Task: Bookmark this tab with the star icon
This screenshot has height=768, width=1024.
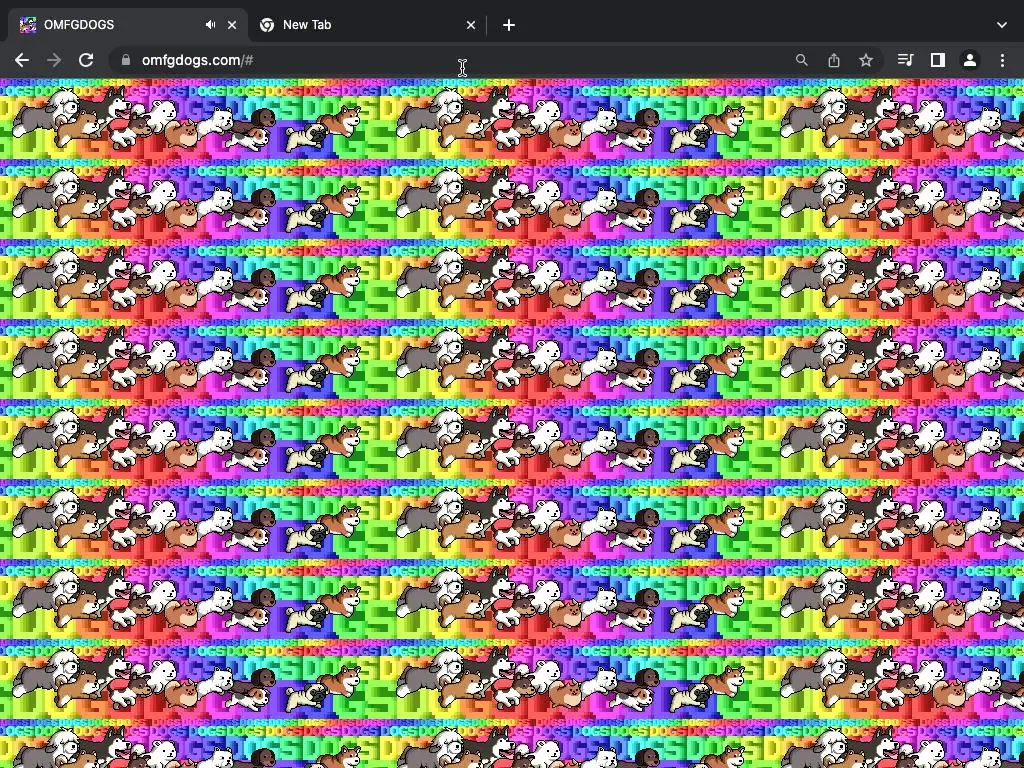Action: 866,60
